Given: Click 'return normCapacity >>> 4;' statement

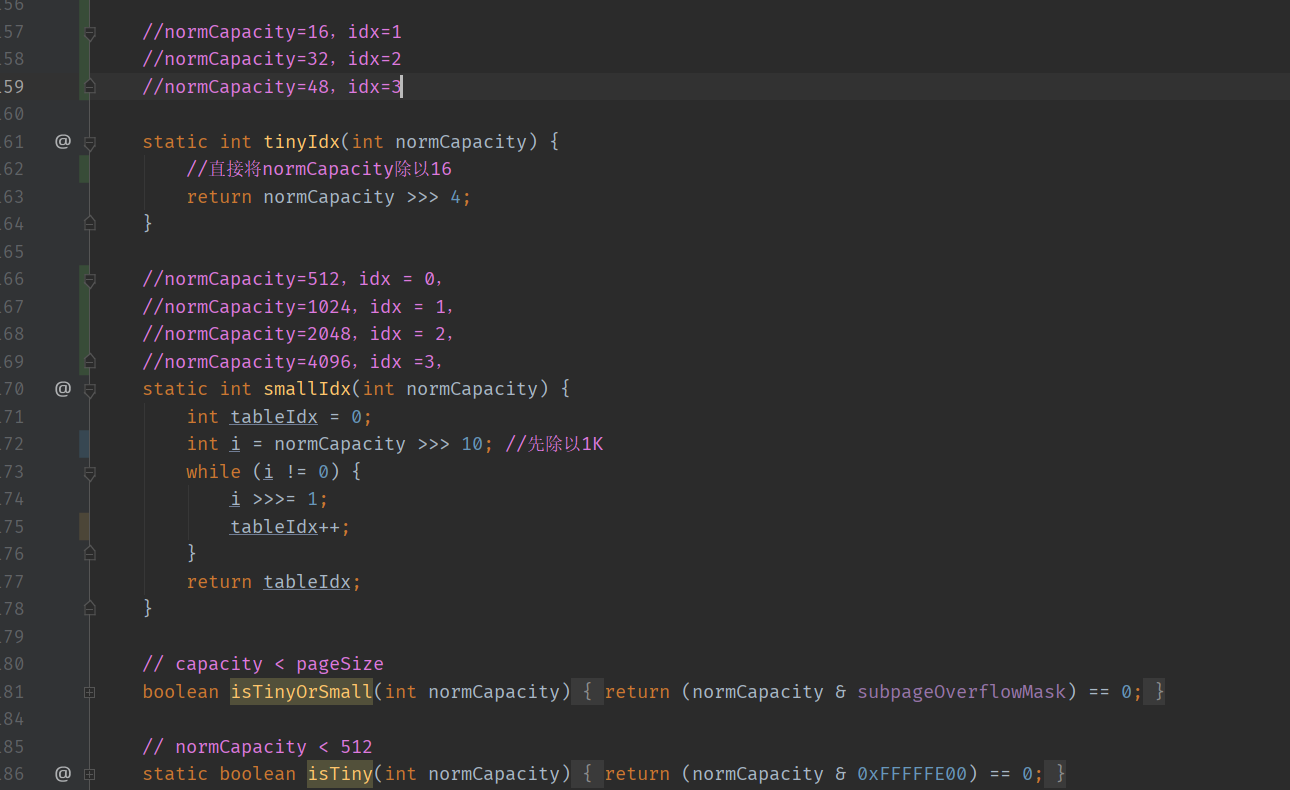Looking at the screenshot, I should 329,196.
